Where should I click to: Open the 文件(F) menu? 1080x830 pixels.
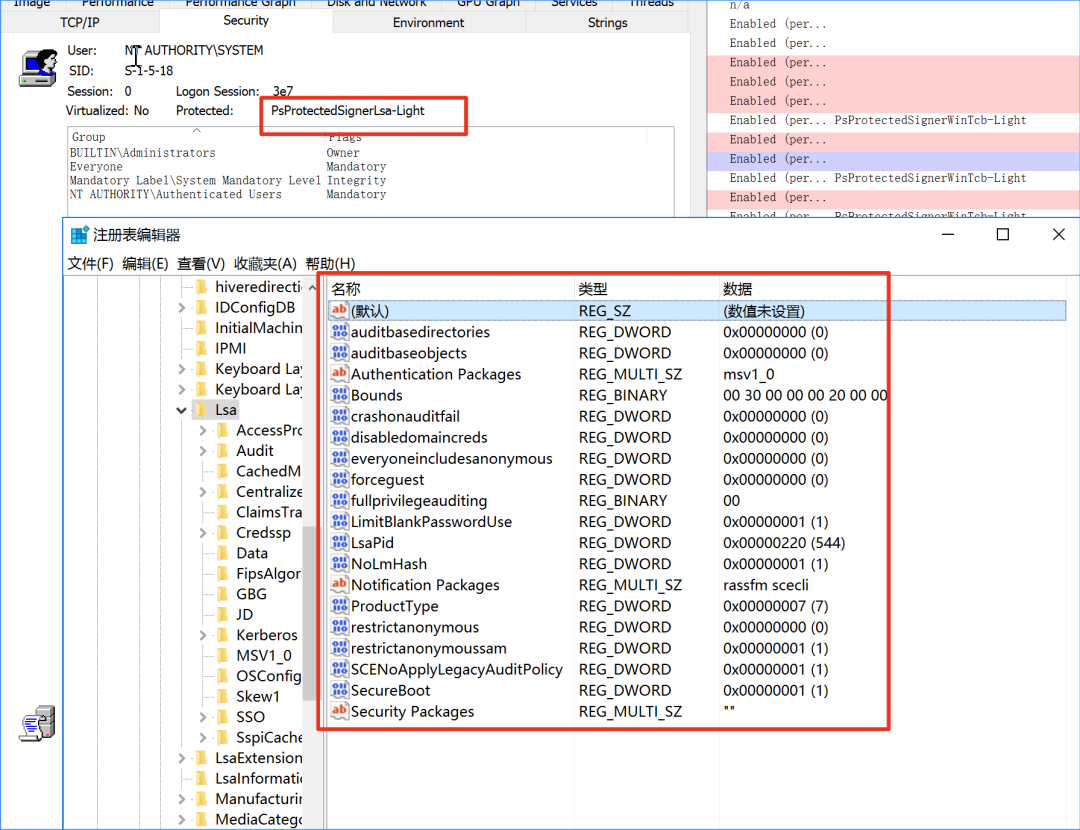point(90,264)
